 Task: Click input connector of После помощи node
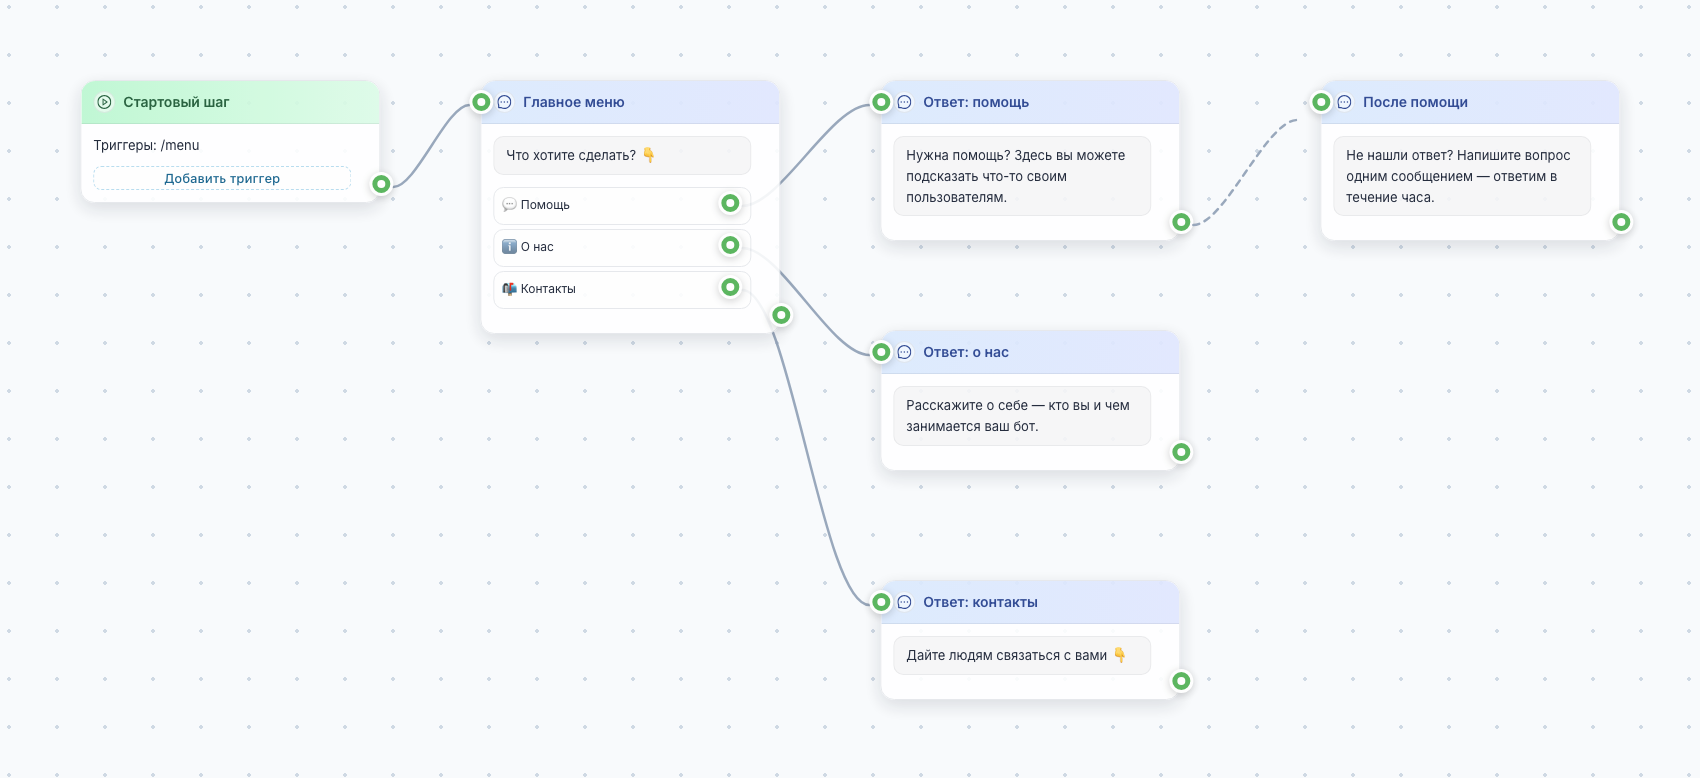pyautogui.click(x=1321, y=102)
